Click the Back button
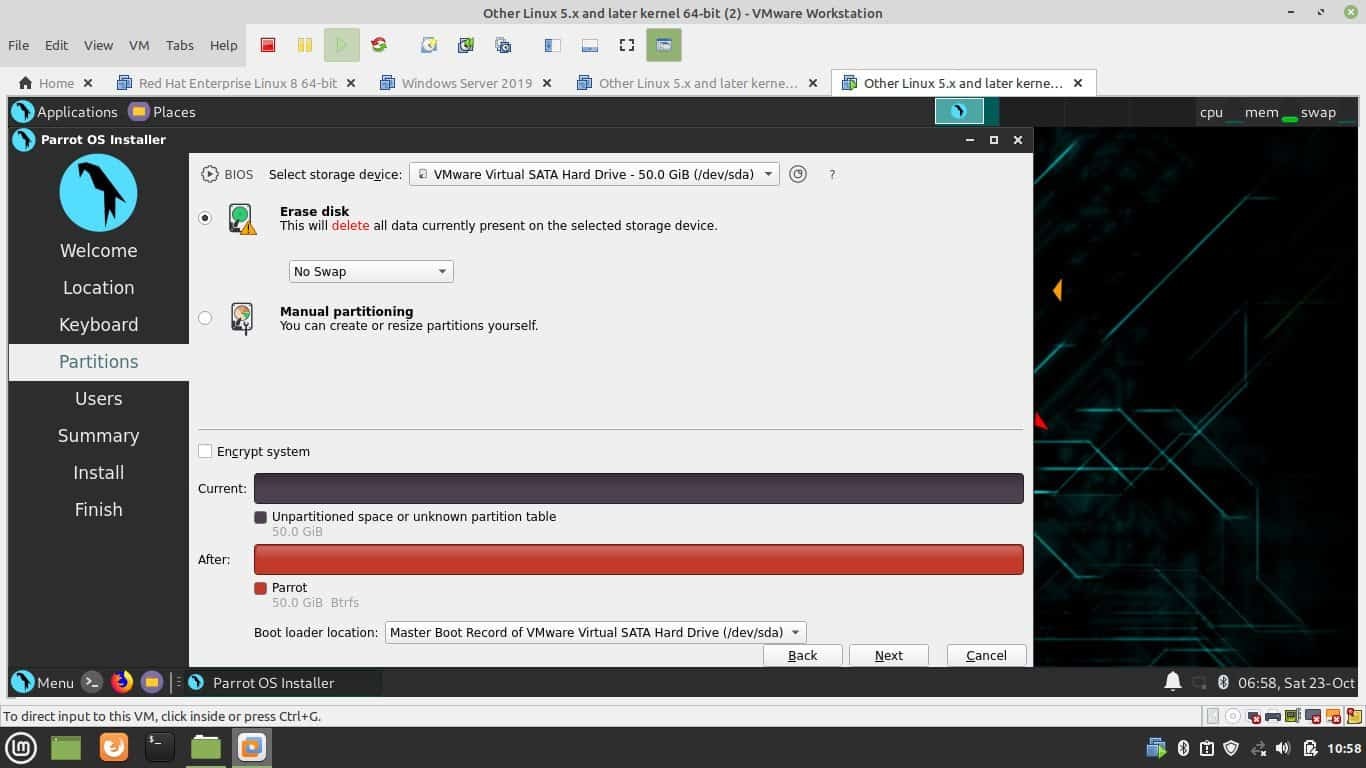1366x768 pixels. click(803, 655)
